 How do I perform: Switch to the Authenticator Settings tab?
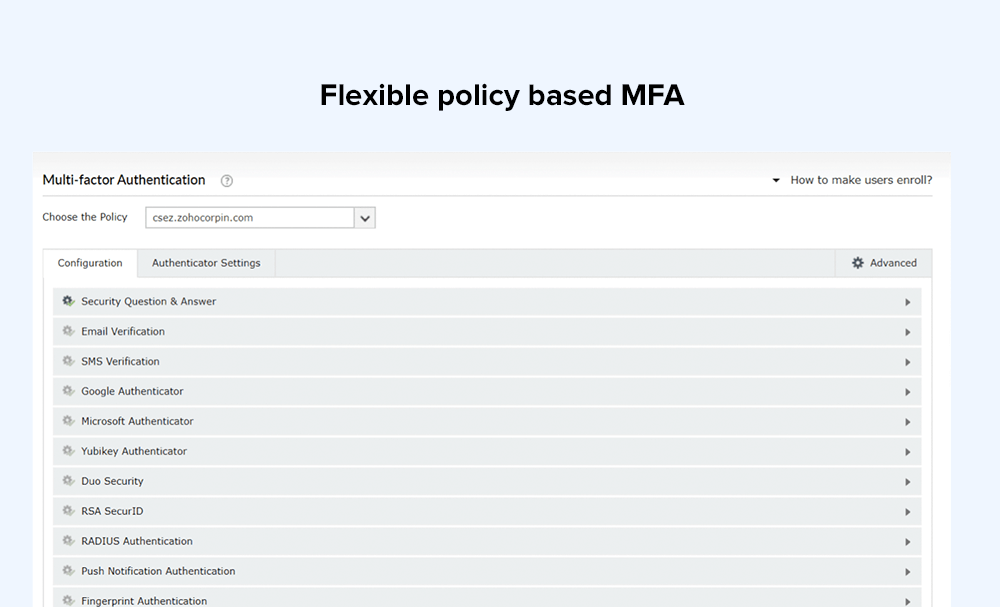tap(206, 263)
